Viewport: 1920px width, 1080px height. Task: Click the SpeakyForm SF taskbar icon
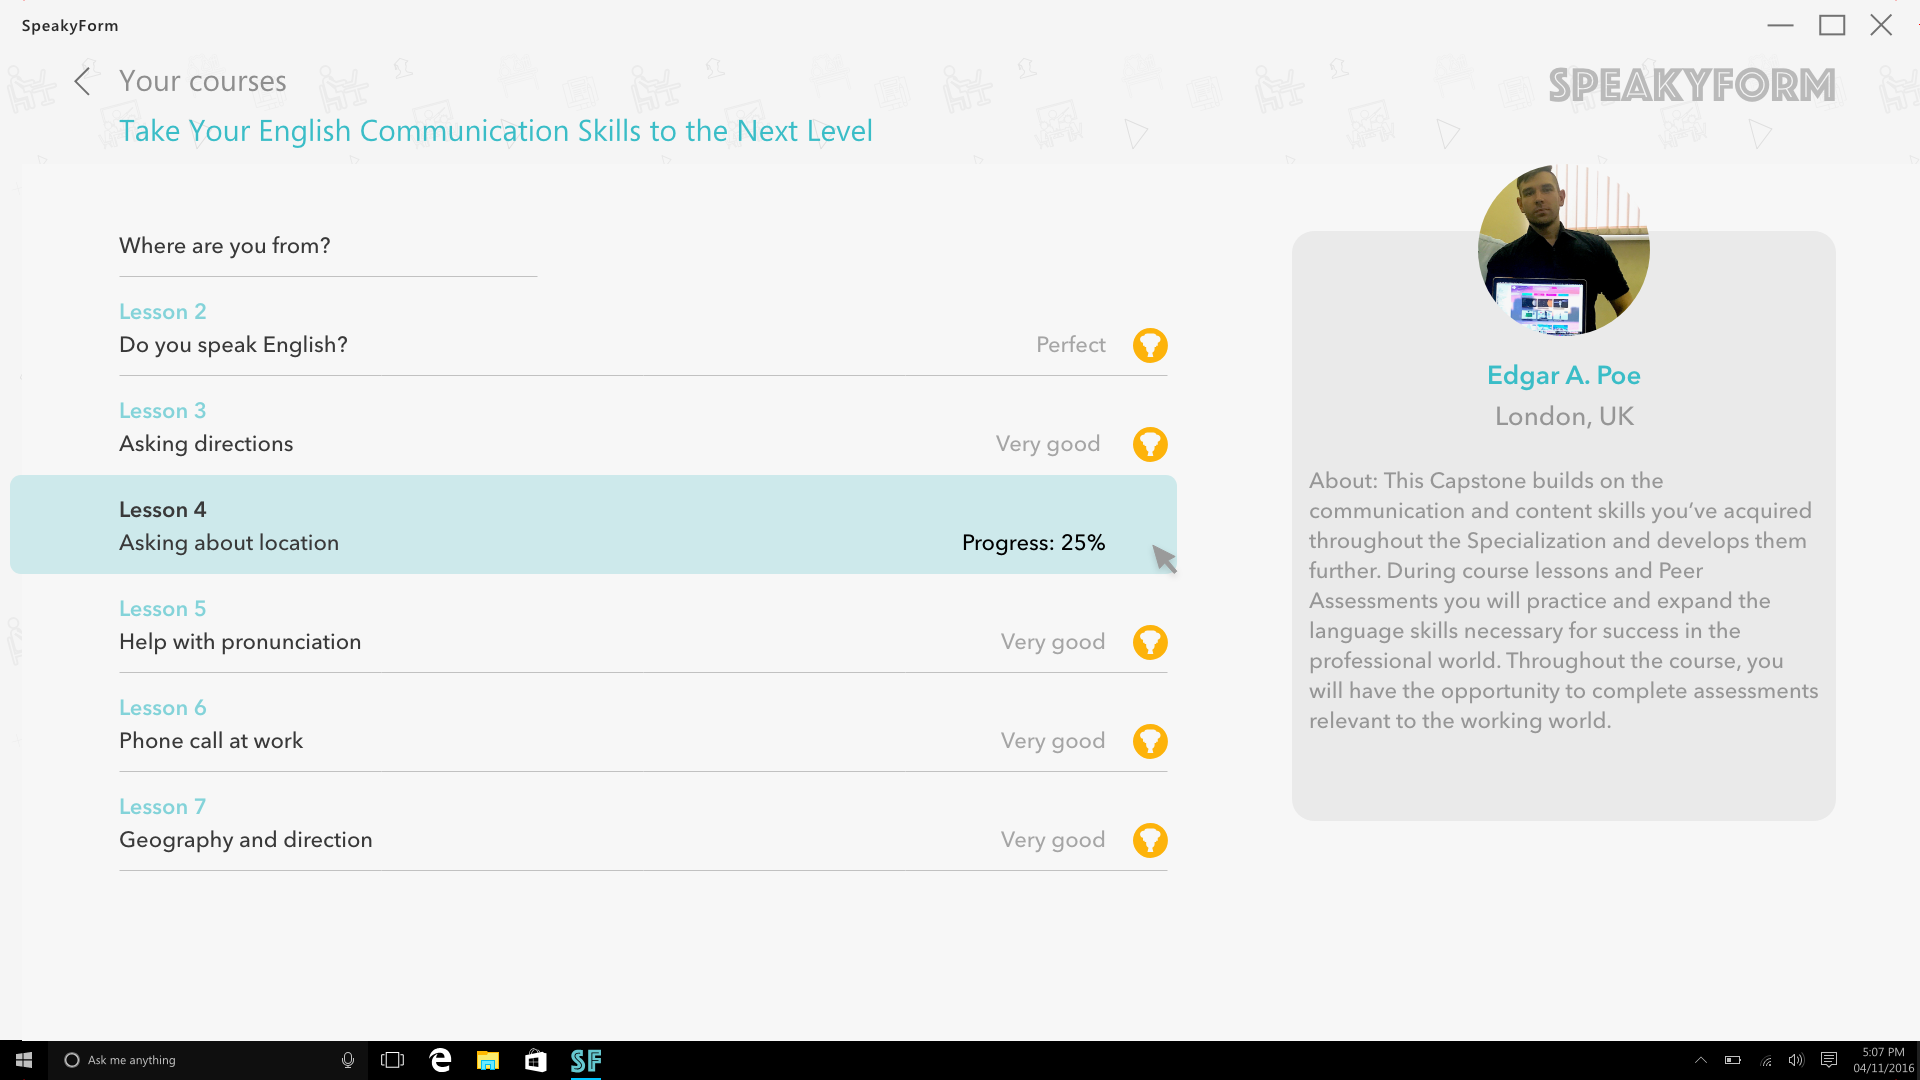tap(586, 1060)
